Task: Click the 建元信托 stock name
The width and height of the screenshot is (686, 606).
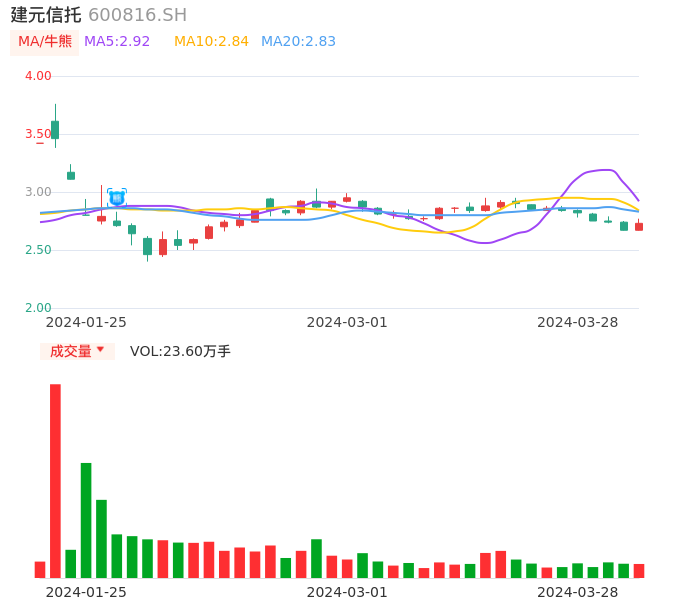Action: click(x=46, y=15)
